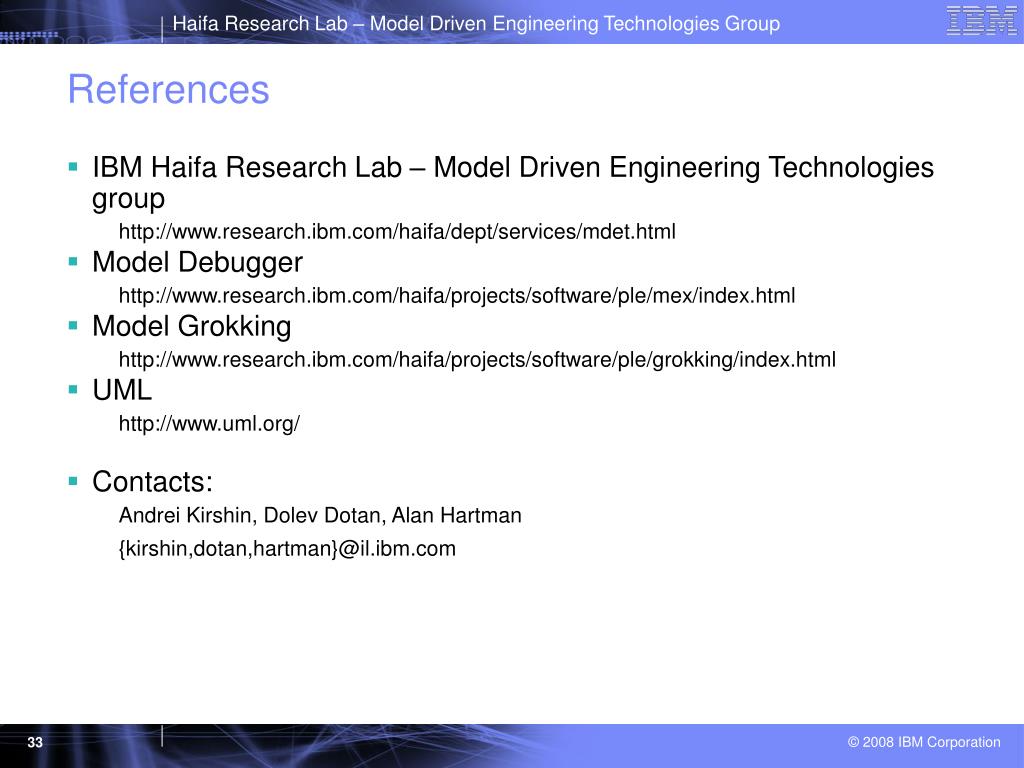Click the names line 'Andrei Kirshin, Dolev Dotan, Alan Hartman'
Image resolution: width=1024 pixels, height=768 pixels.
click(320, 515)
